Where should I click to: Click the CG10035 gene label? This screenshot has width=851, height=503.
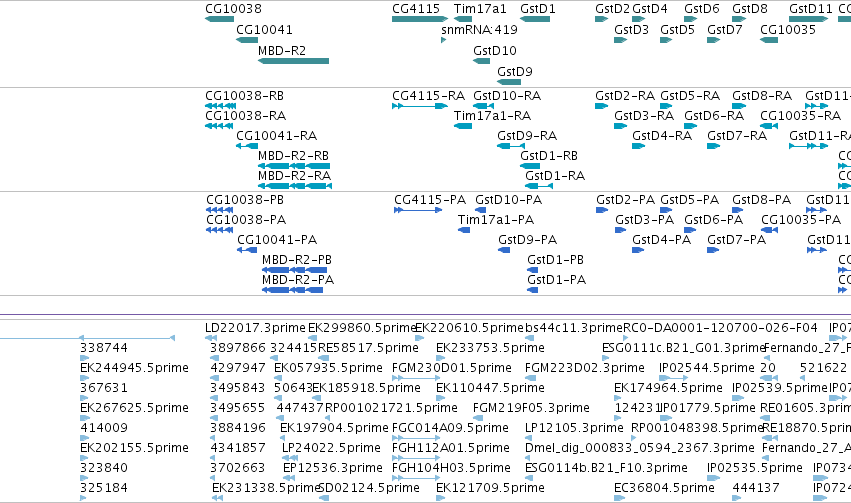[788, 30]
